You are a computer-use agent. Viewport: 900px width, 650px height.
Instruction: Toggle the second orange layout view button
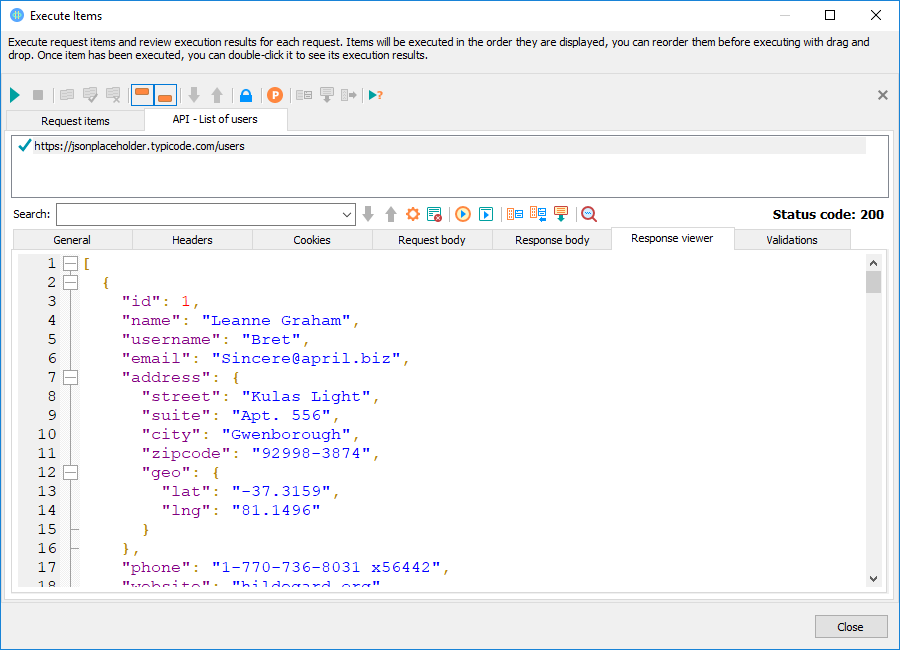click(x=164, y=94)
